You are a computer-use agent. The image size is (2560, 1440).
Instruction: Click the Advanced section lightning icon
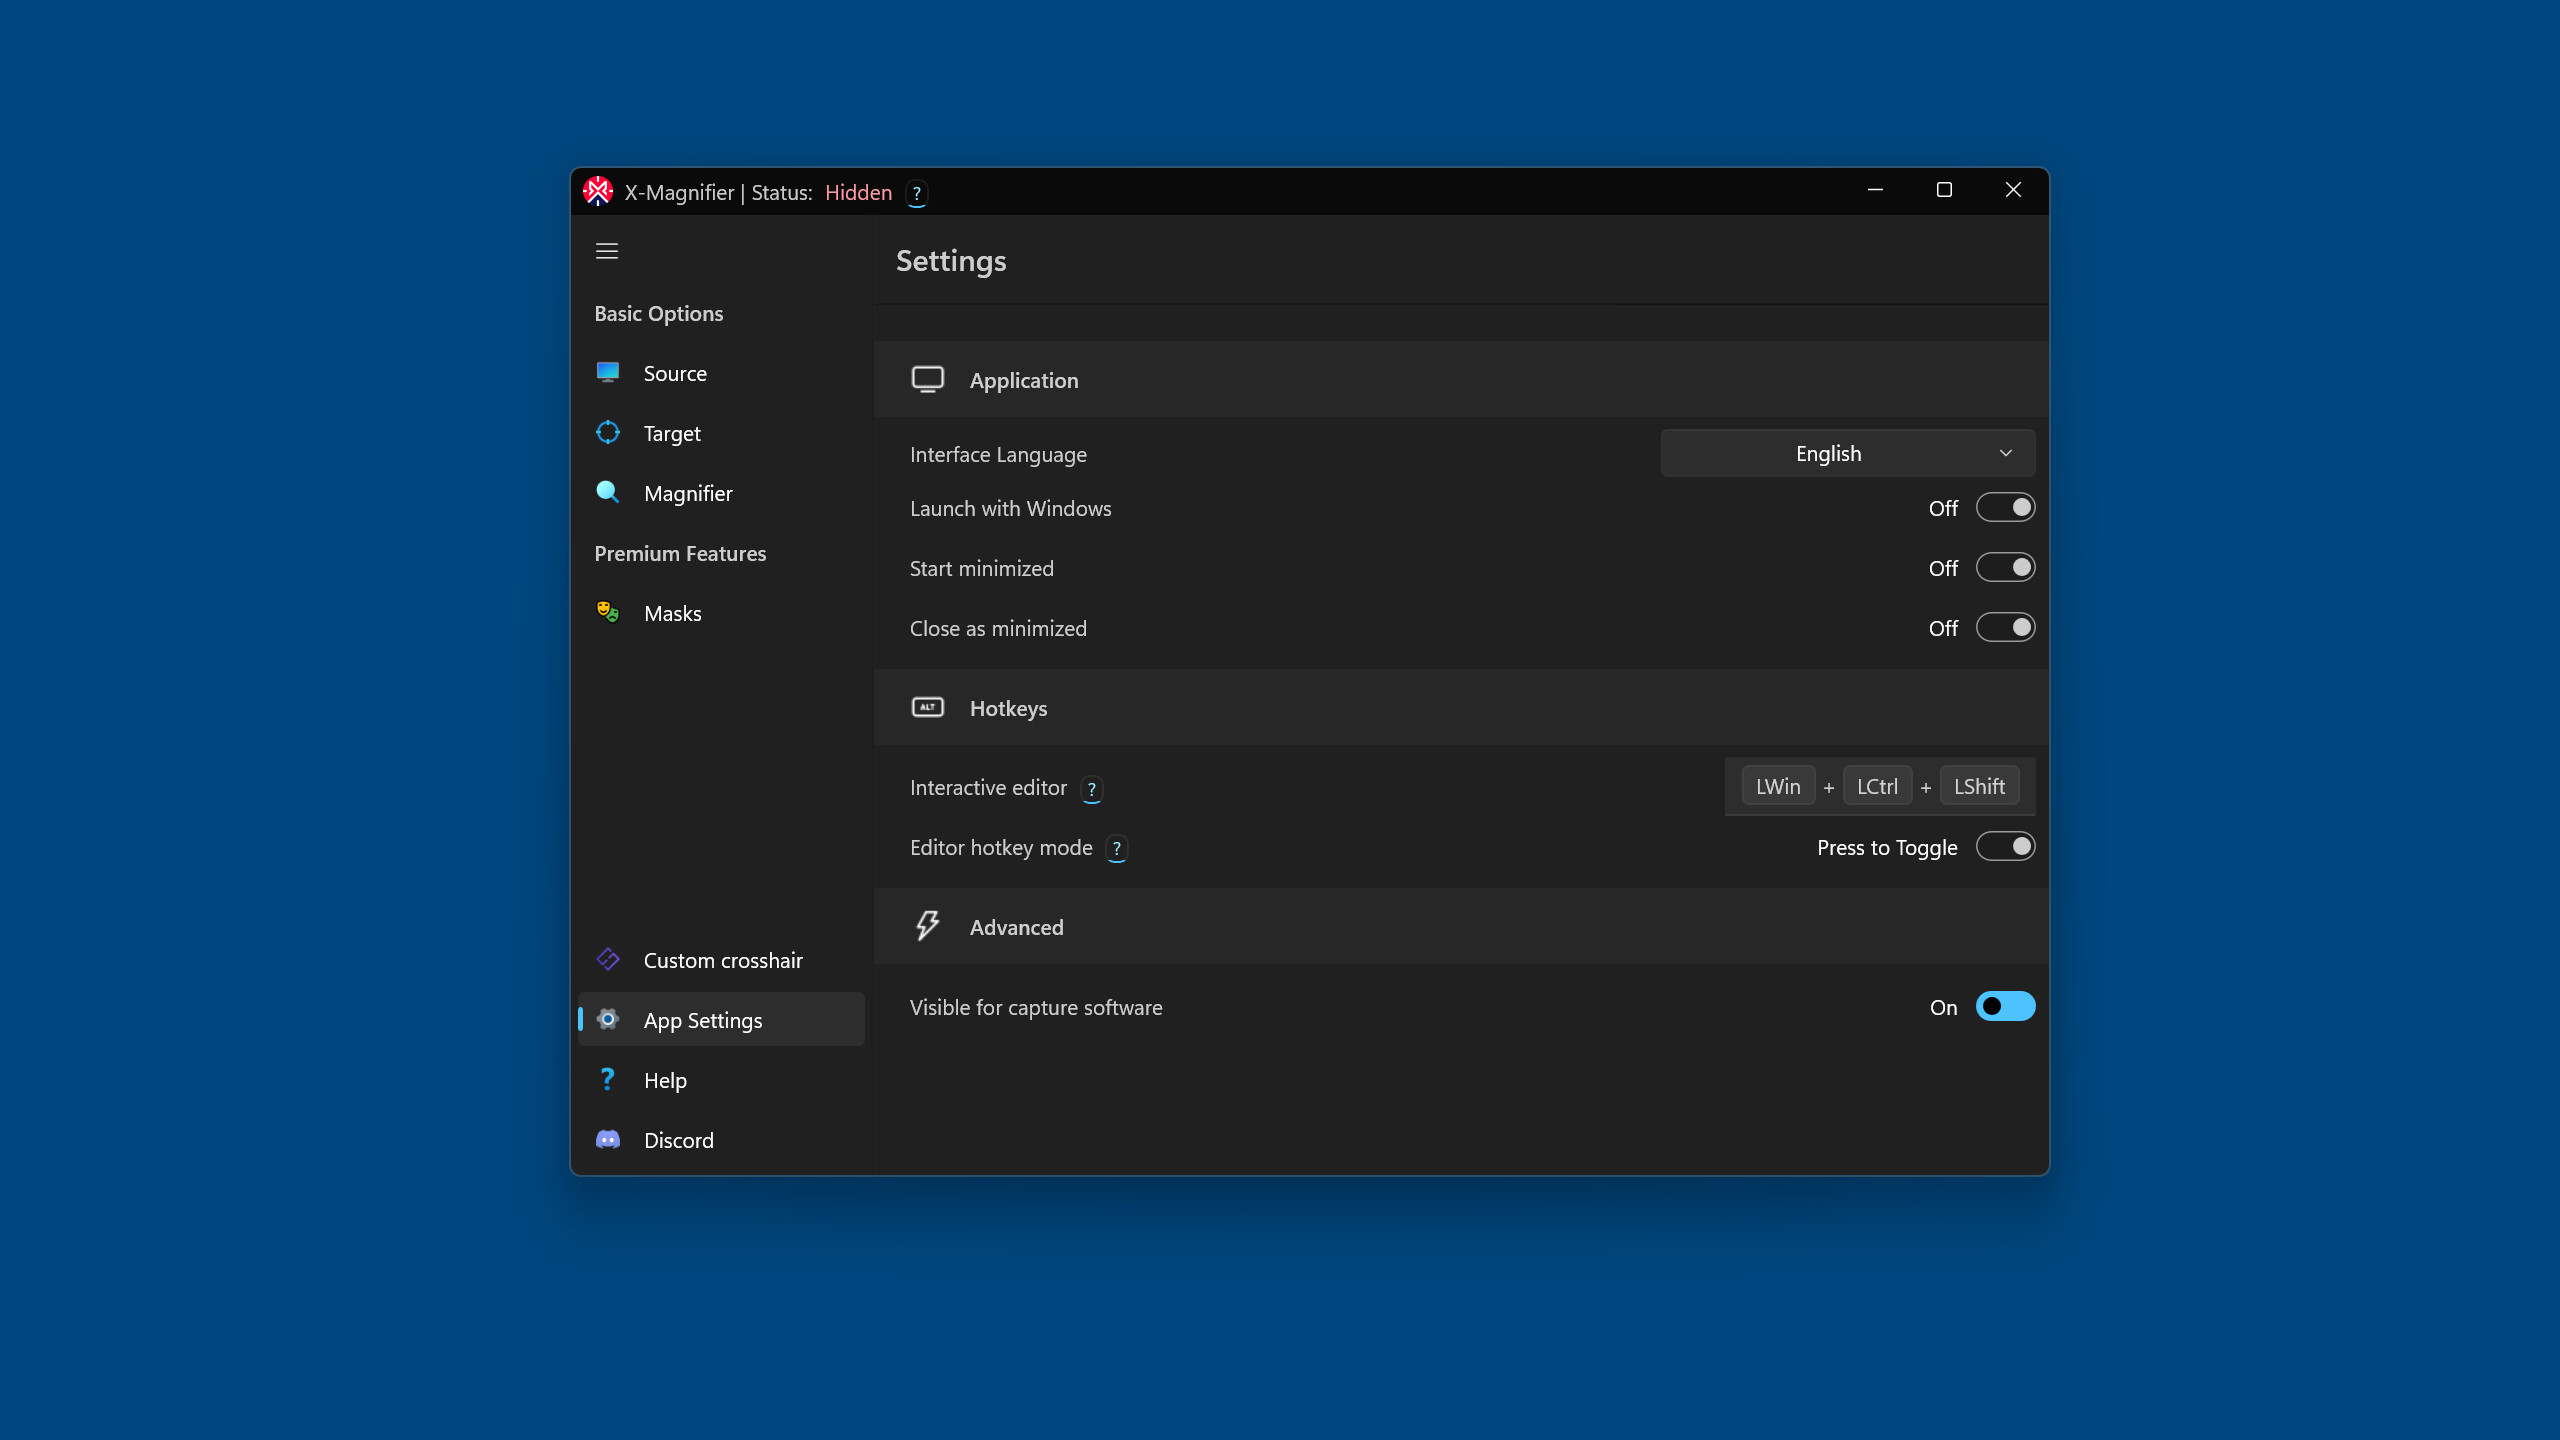point(927,926)
